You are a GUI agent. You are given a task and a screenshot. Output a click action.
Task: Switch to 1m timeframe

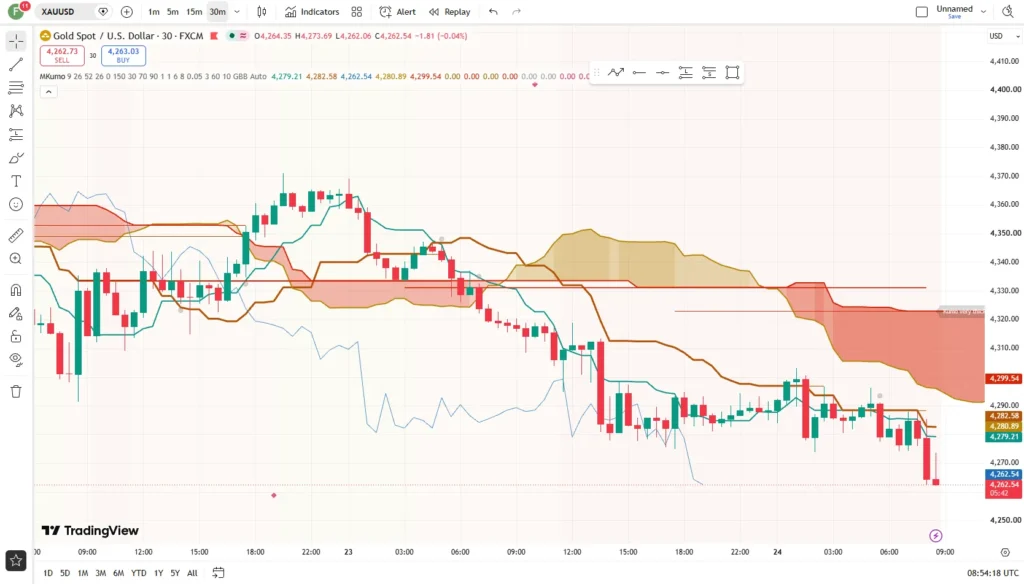point(153,12)
